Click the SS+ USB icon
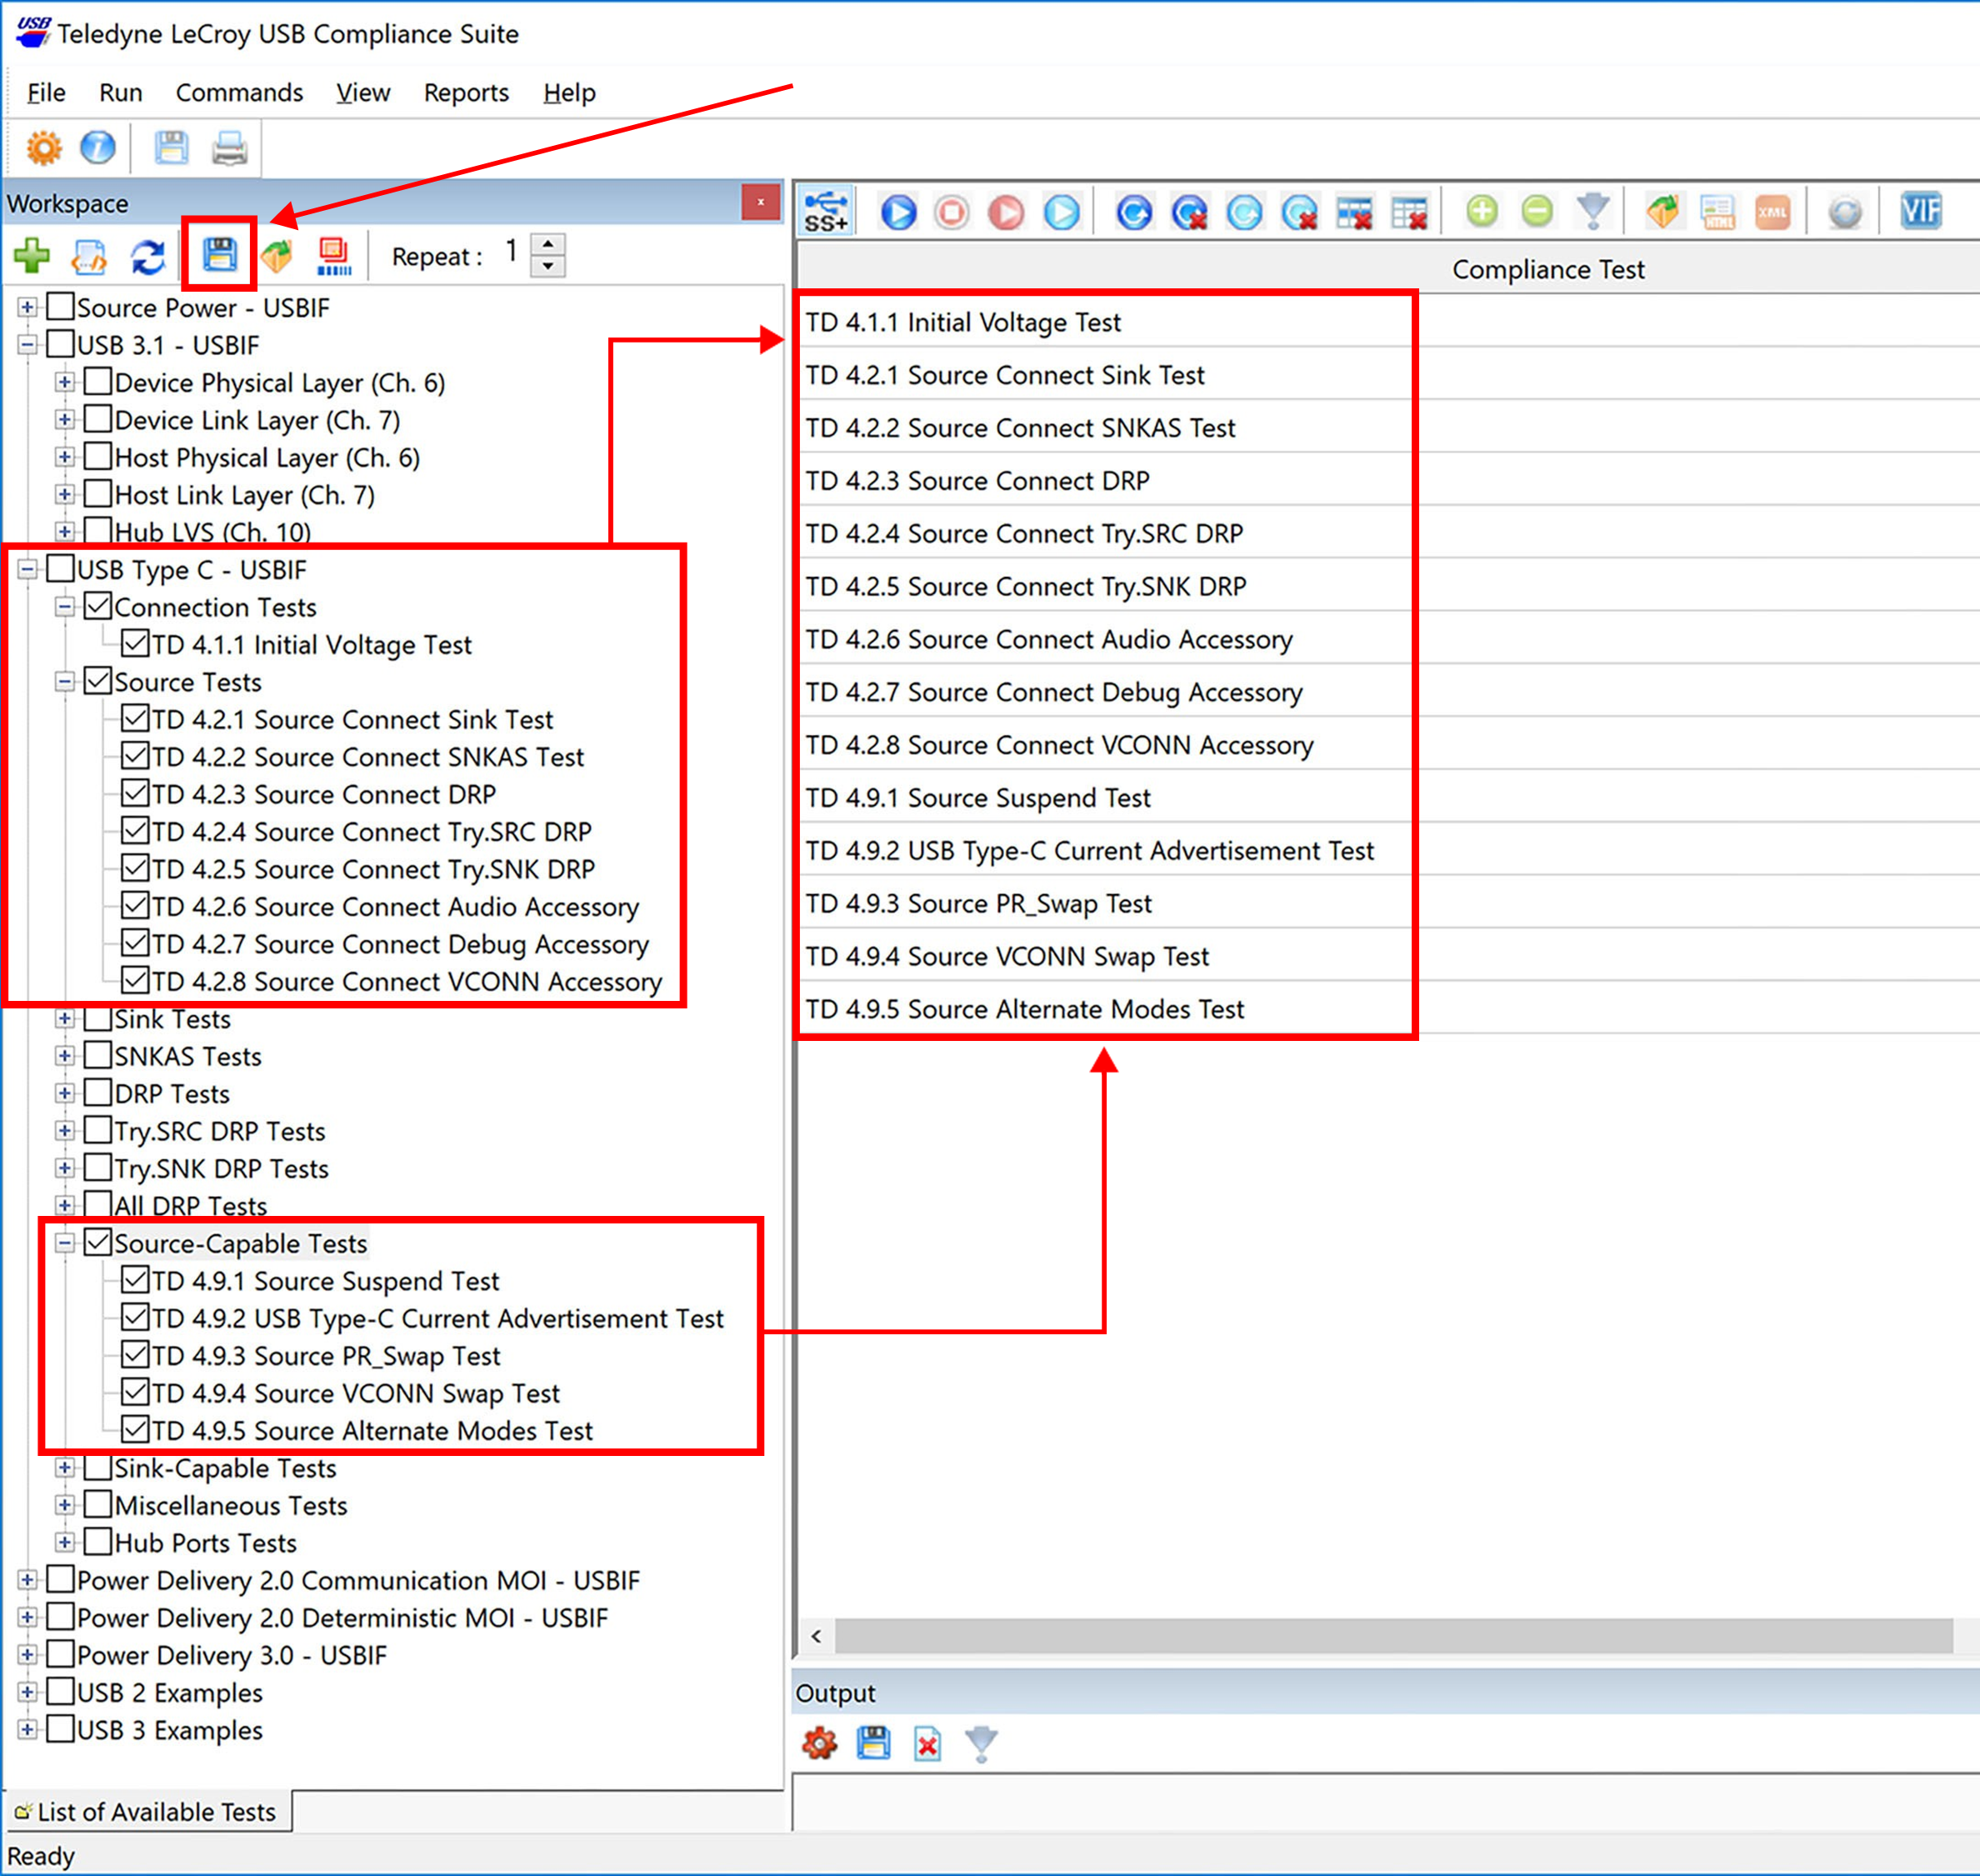This screenshot has height=1876, width=1980. (x=827, y=212)
